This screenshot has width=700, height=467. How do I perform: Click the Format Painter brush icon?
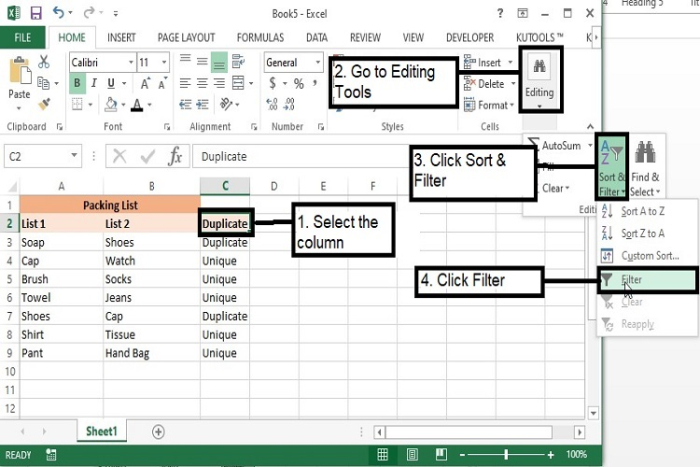(x=44, y=104)
